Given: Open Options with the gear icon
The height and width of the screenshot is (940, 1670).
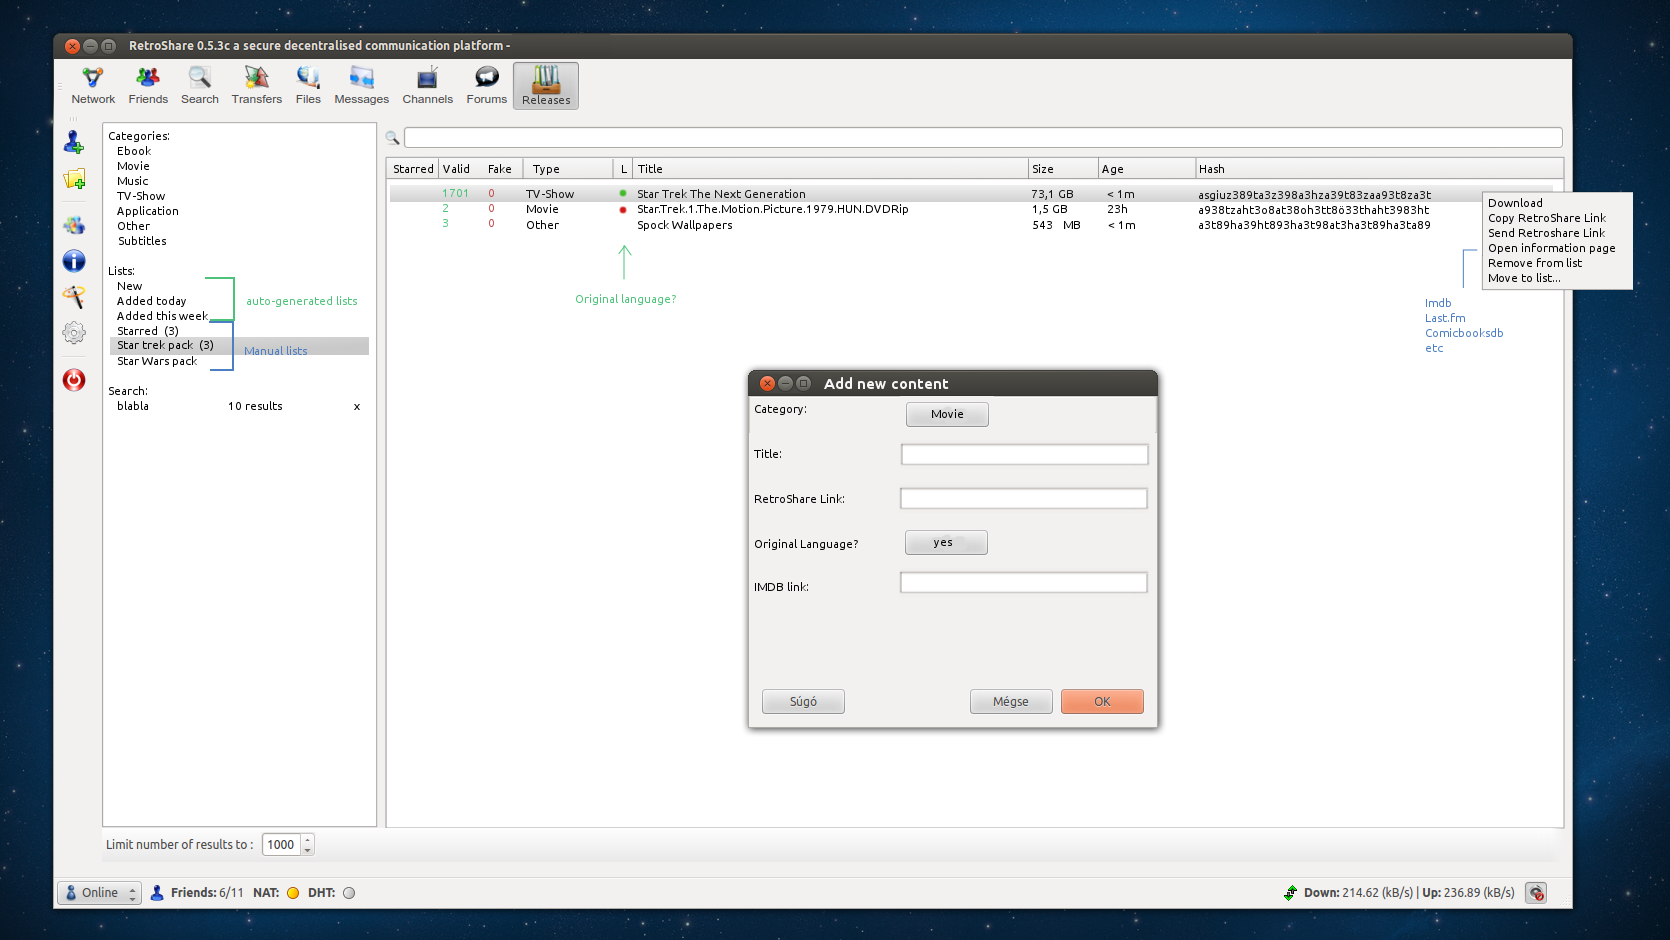Looking at the screenshot, I should coord(74,332).
